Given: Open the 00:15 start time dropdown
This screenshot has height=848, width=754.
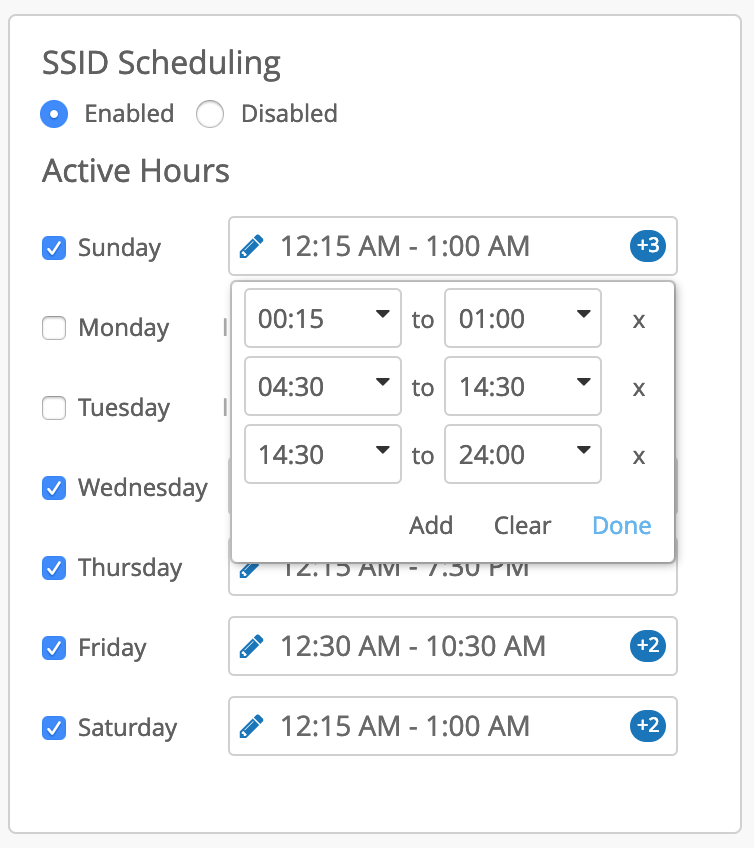Looking at the screenshot, I should click(x=322, y=319).
